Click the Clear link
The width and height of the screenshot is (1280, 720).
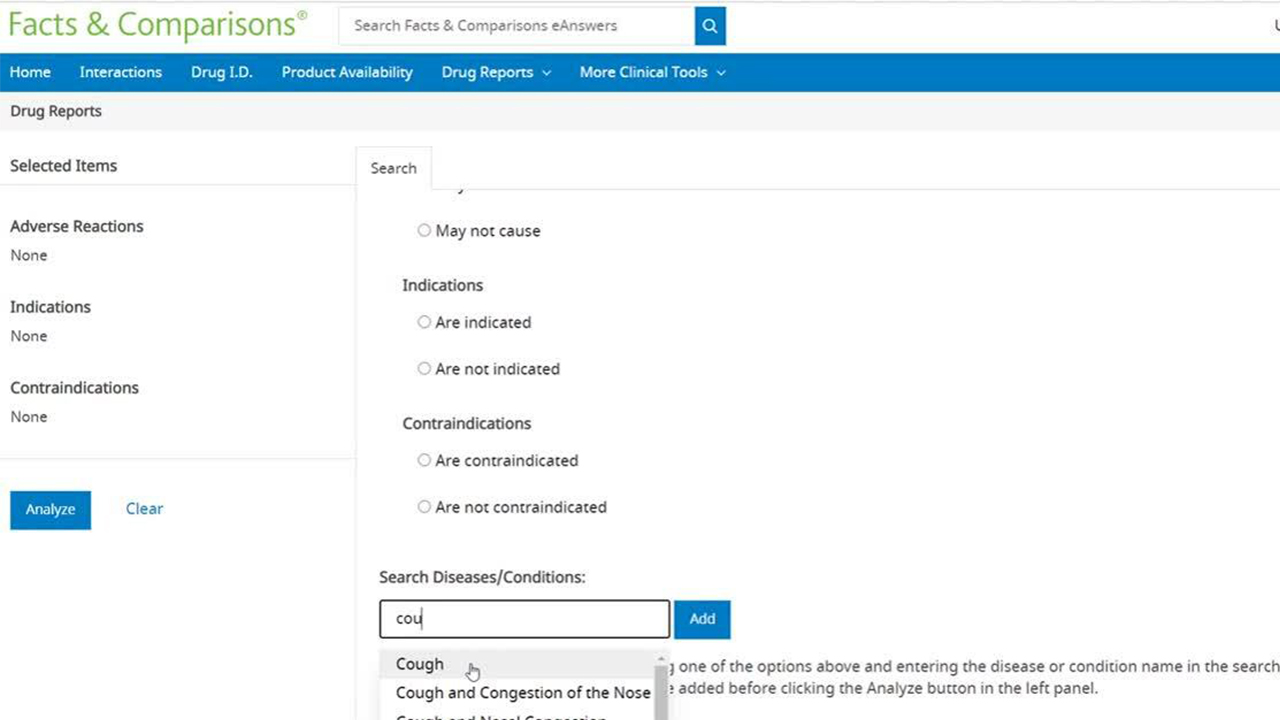pyautogui.click(x=144, y=509)
